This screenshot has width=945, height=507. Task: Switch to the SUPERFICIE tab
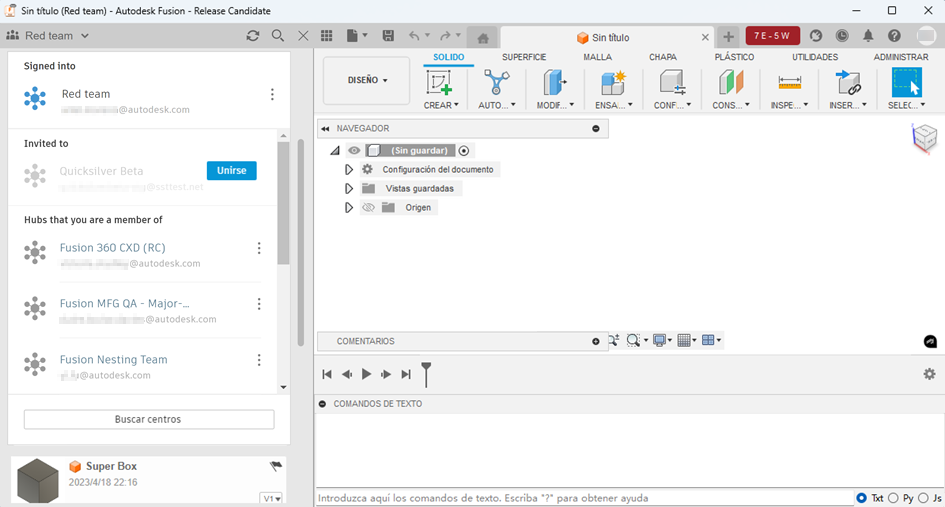(x=524, y=57)
